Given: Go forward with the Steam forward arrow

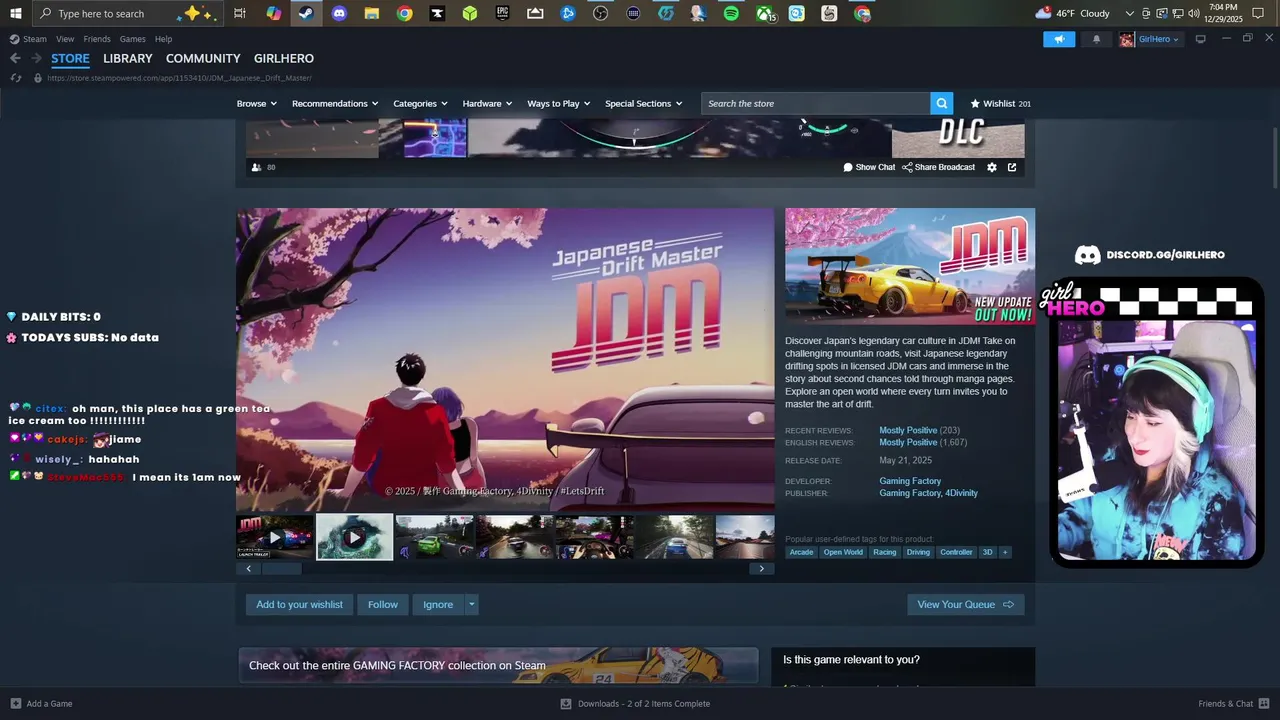Looking at the screenshot, I should click(x=36, y=58).
